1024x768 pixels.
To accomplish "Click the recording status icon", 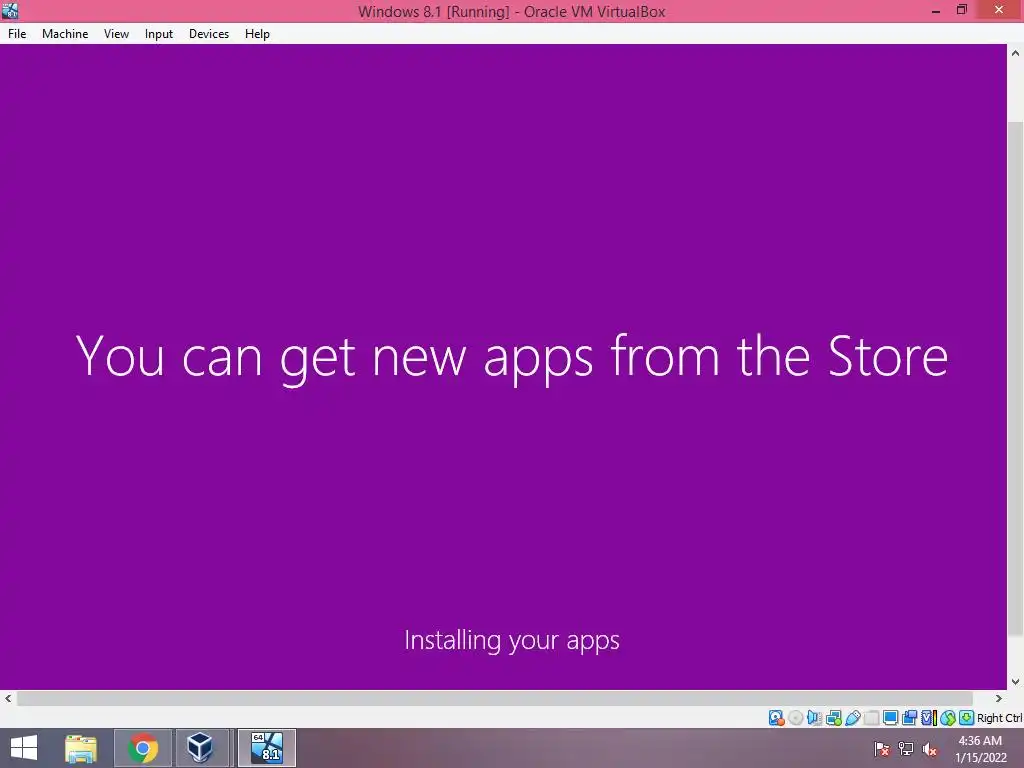I will [909, 718].
